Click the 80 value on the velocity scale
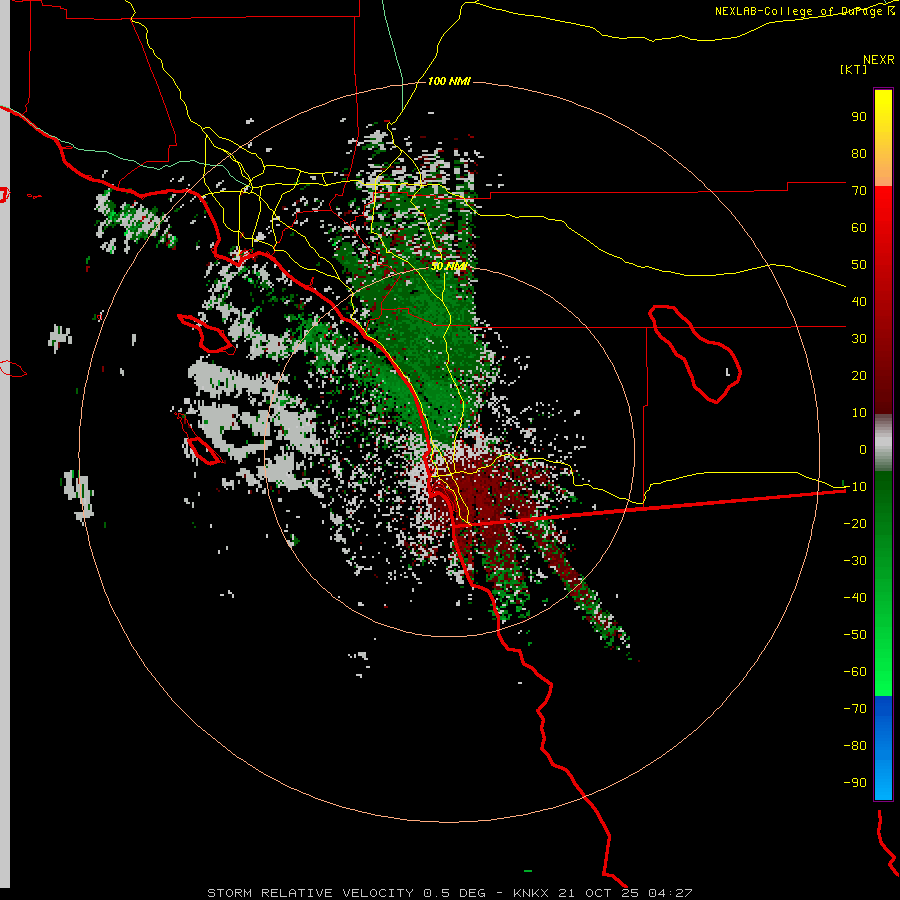900x900 pixels. point(859,153)
